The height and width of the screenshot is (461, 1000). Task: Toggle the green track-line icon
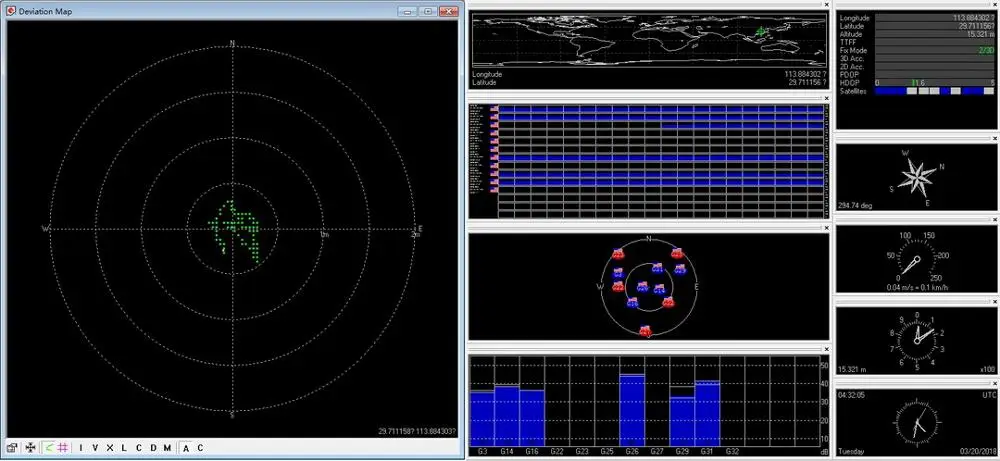[49, 448]
